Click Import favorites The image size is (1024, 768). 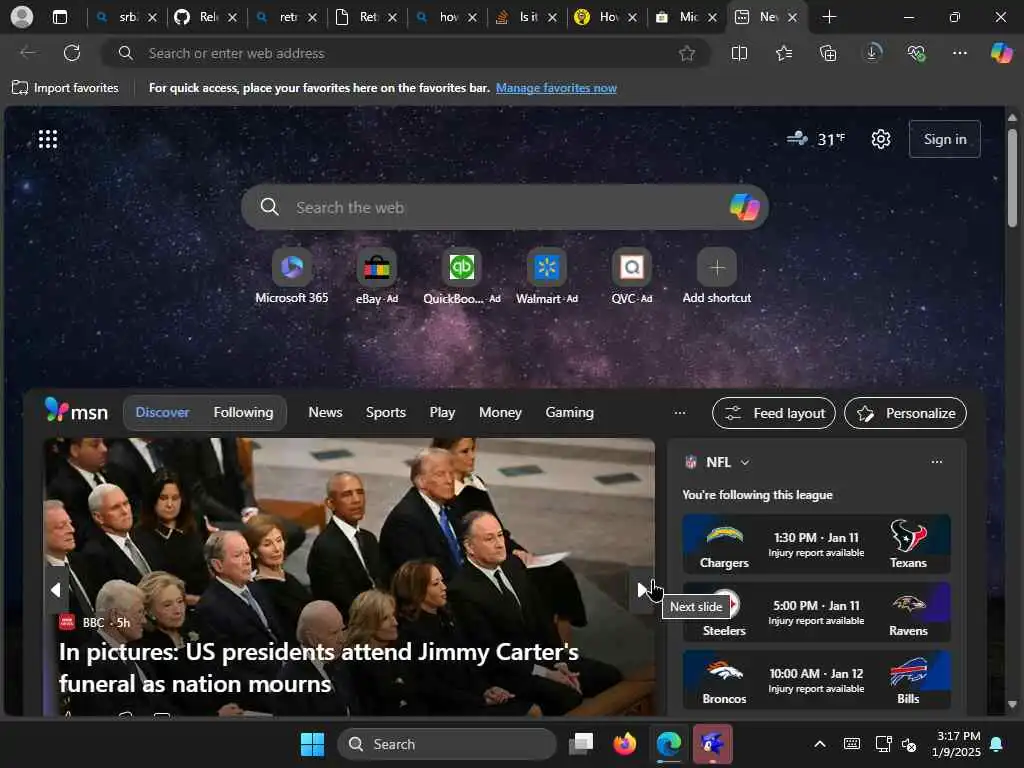tap(65, 88)
